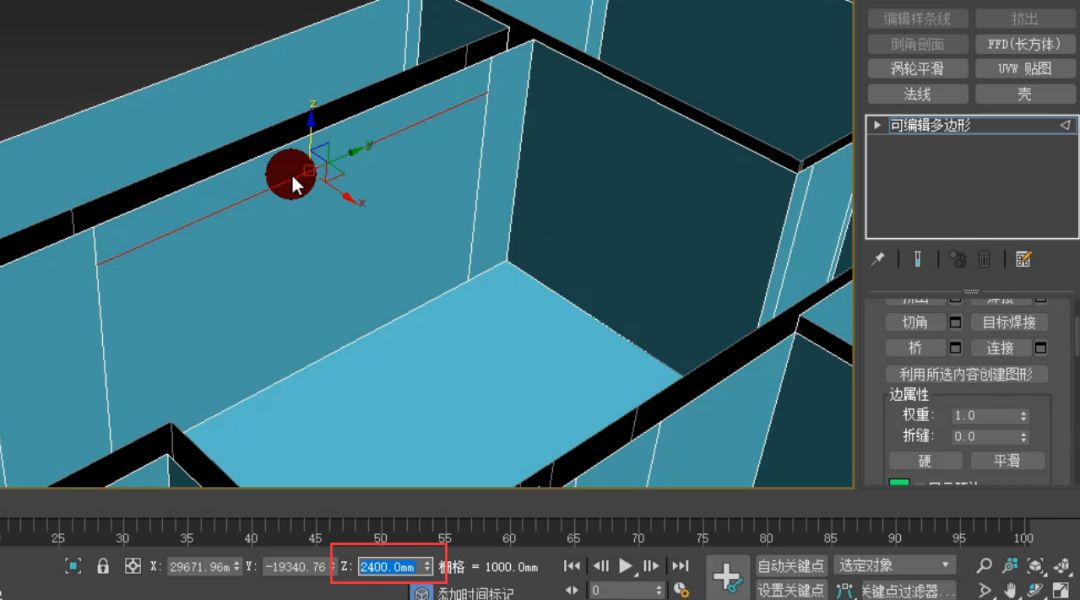The image size is (1080, 600).
Task: Click 切角 chamfer button
Action: pyautogui.click(x=915, y=322)
